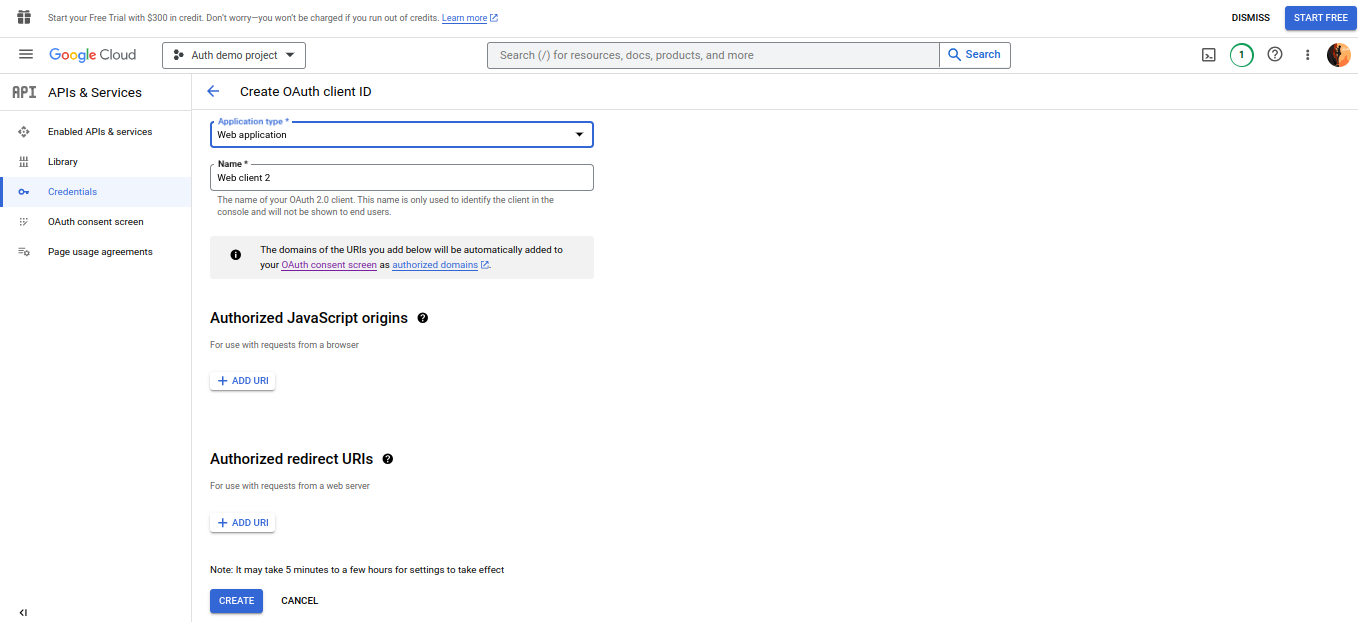This screenshot has width=1358, height=622.
Task: Click the Name field containing Web client 2
Action: [402, 177]
